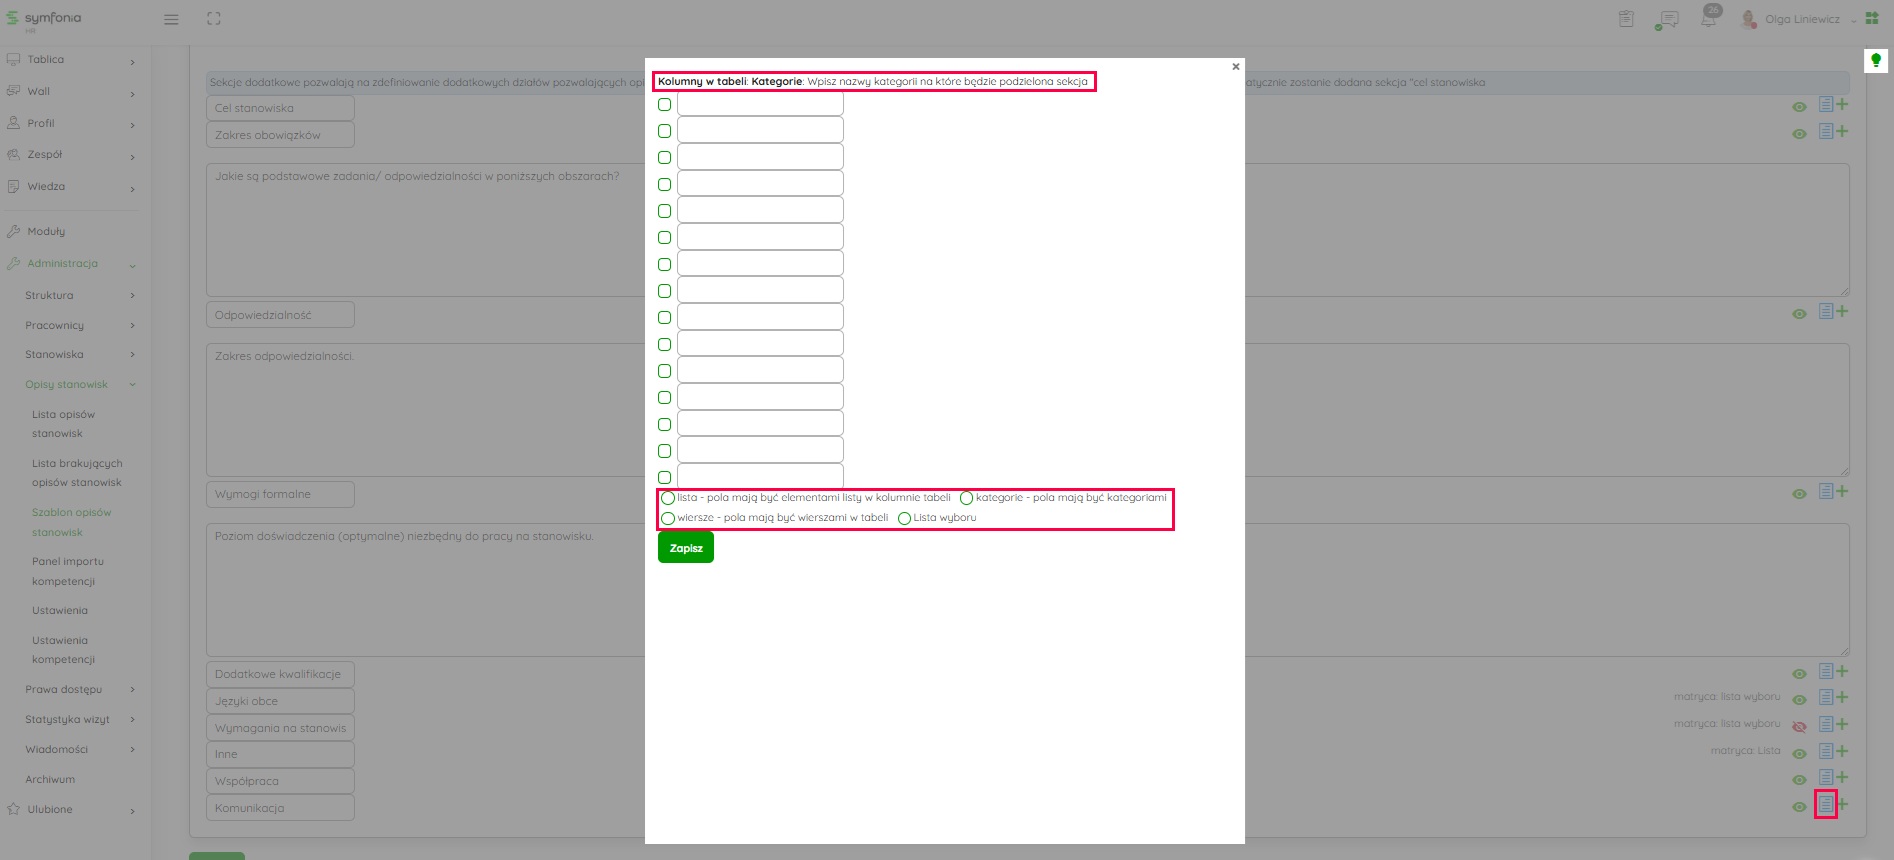Screen dimensions: 1894x860
Task: Open the chat messages icon in header
Action: pos(1667,20)
